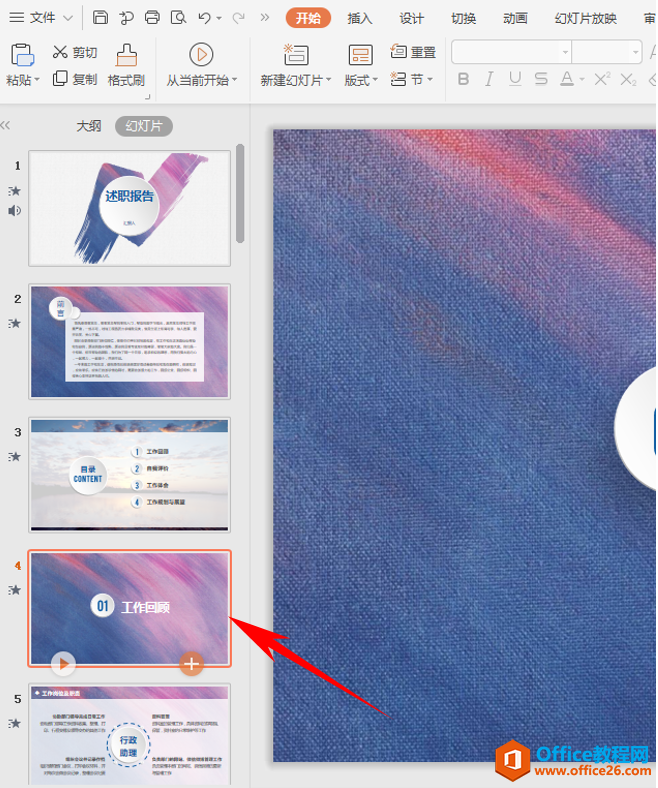Click the Print icon in quick toolbar
The height and width of the screenshot is (788, 658).
(152, 18)
